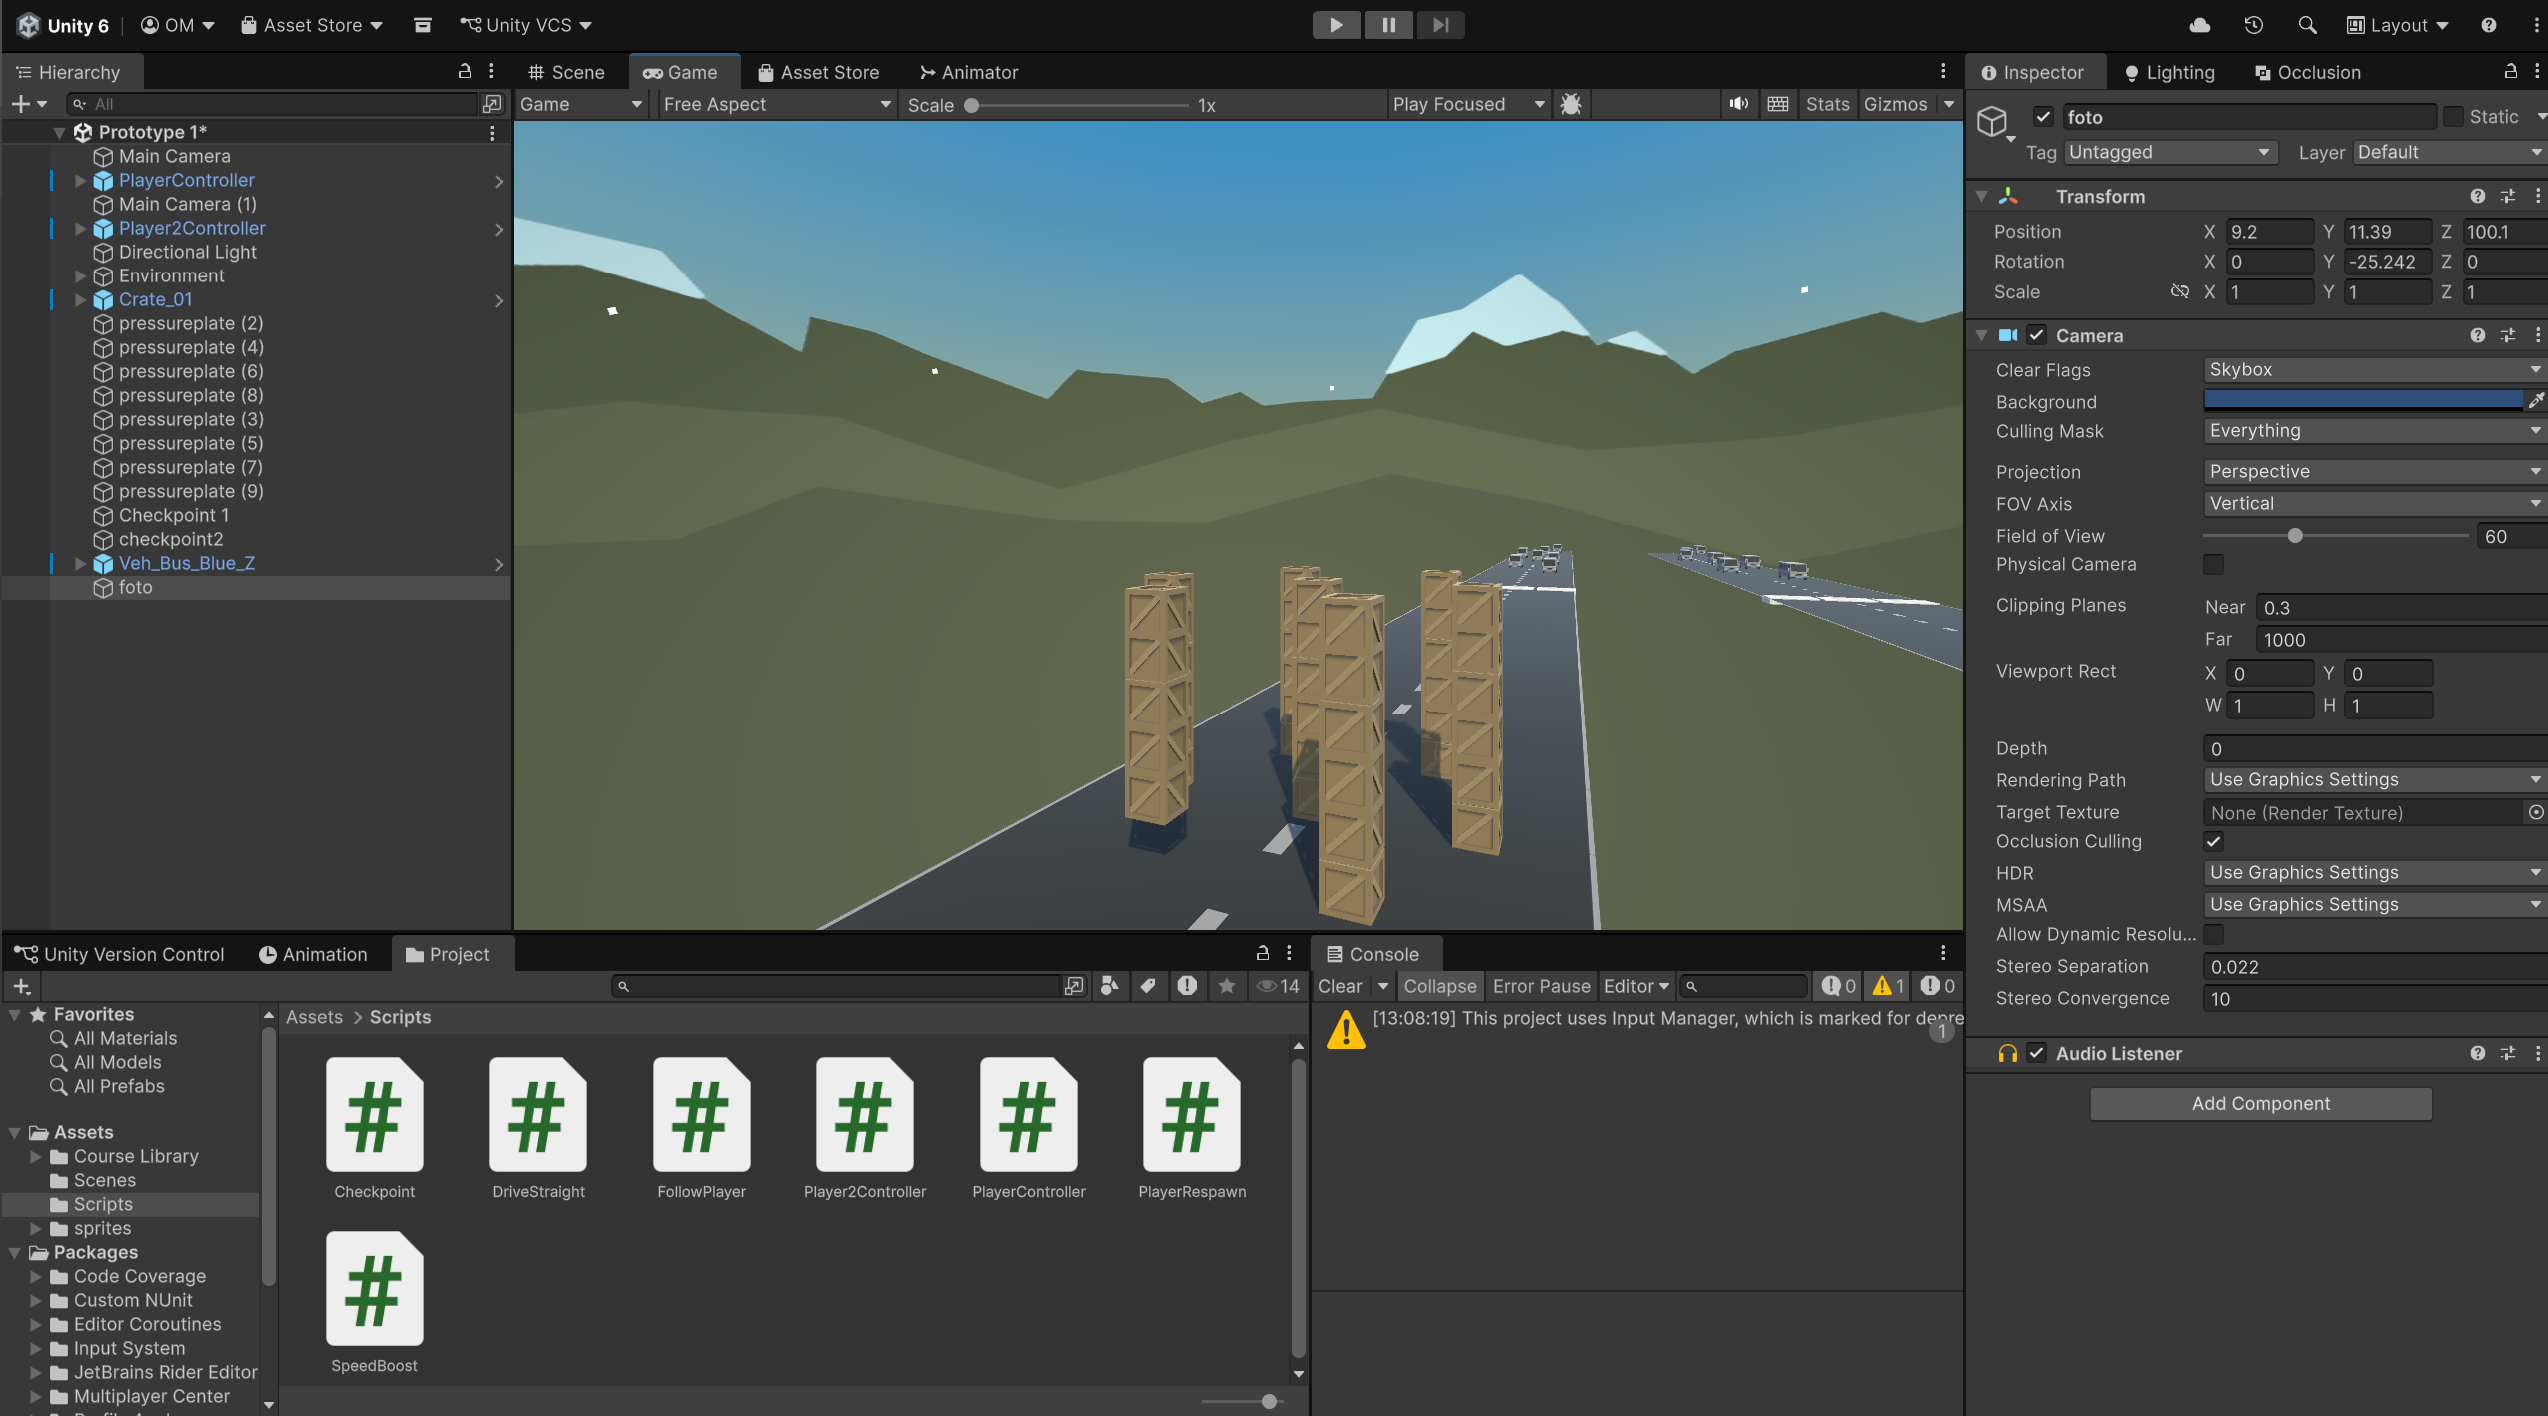This screenshot has width=2548, height=1416.
Task: Open the Package Manager box icon
Action: [x=423, y=25]
